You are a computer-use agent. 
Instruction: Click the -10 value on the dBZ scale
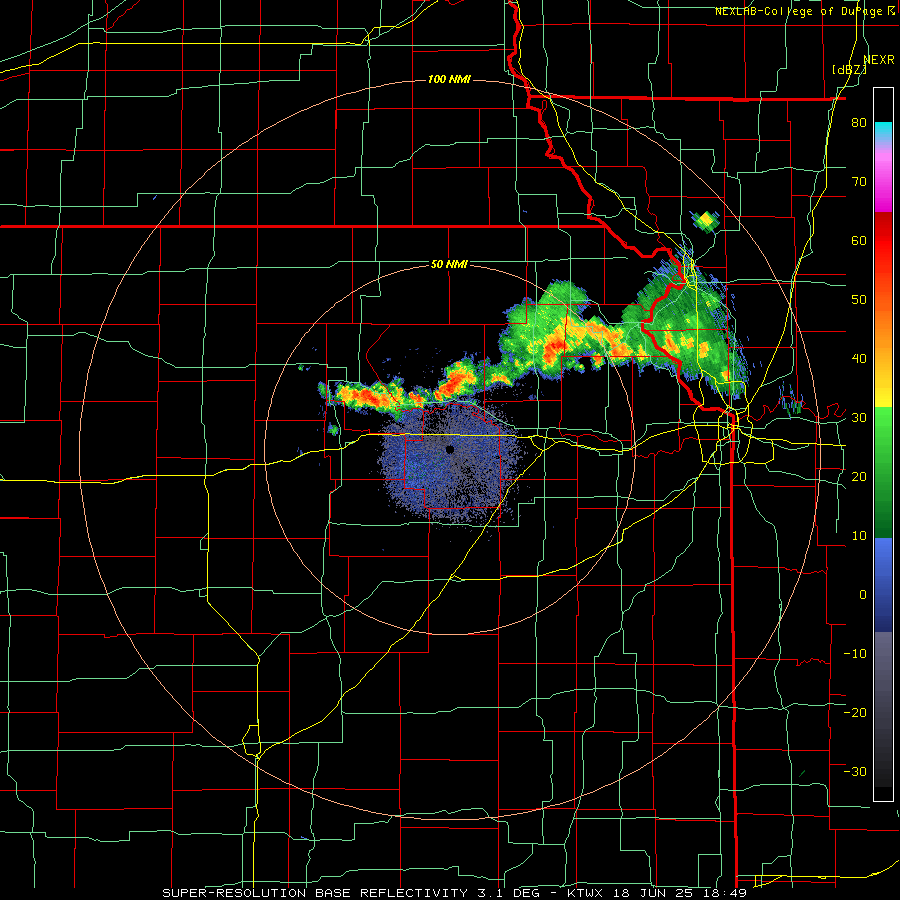[x=855, y=653]
